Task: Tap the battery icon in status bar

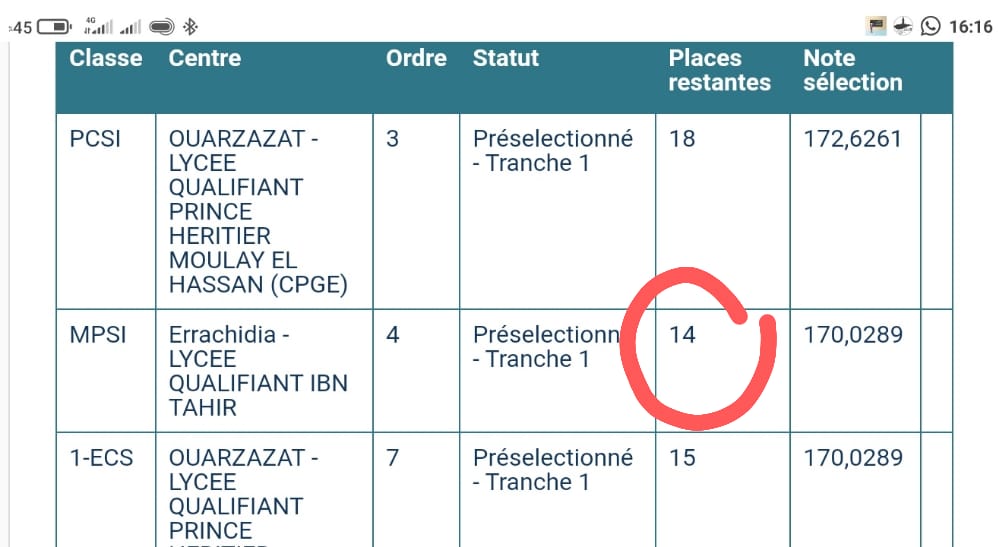Action: pos(55,26)
